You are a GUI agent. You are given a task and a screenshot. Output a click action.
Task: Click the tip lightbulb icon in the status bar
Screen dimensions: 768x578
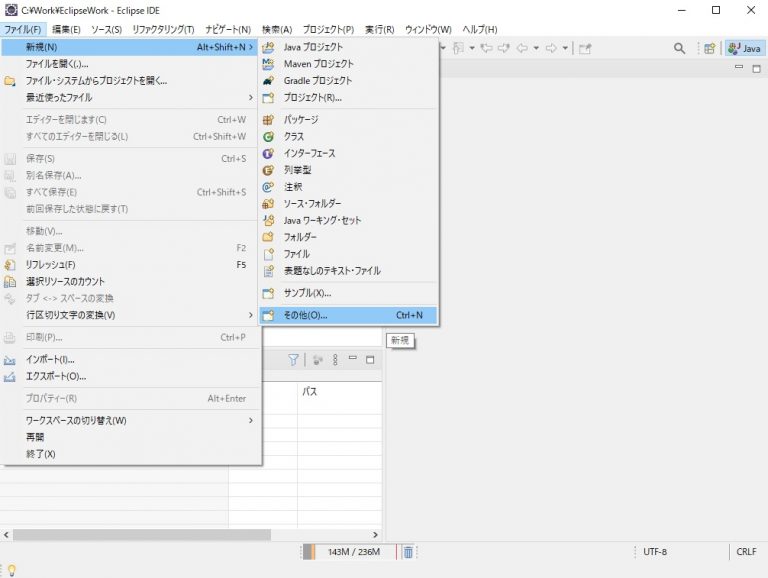pyautogui.click(x=11, y=569)
